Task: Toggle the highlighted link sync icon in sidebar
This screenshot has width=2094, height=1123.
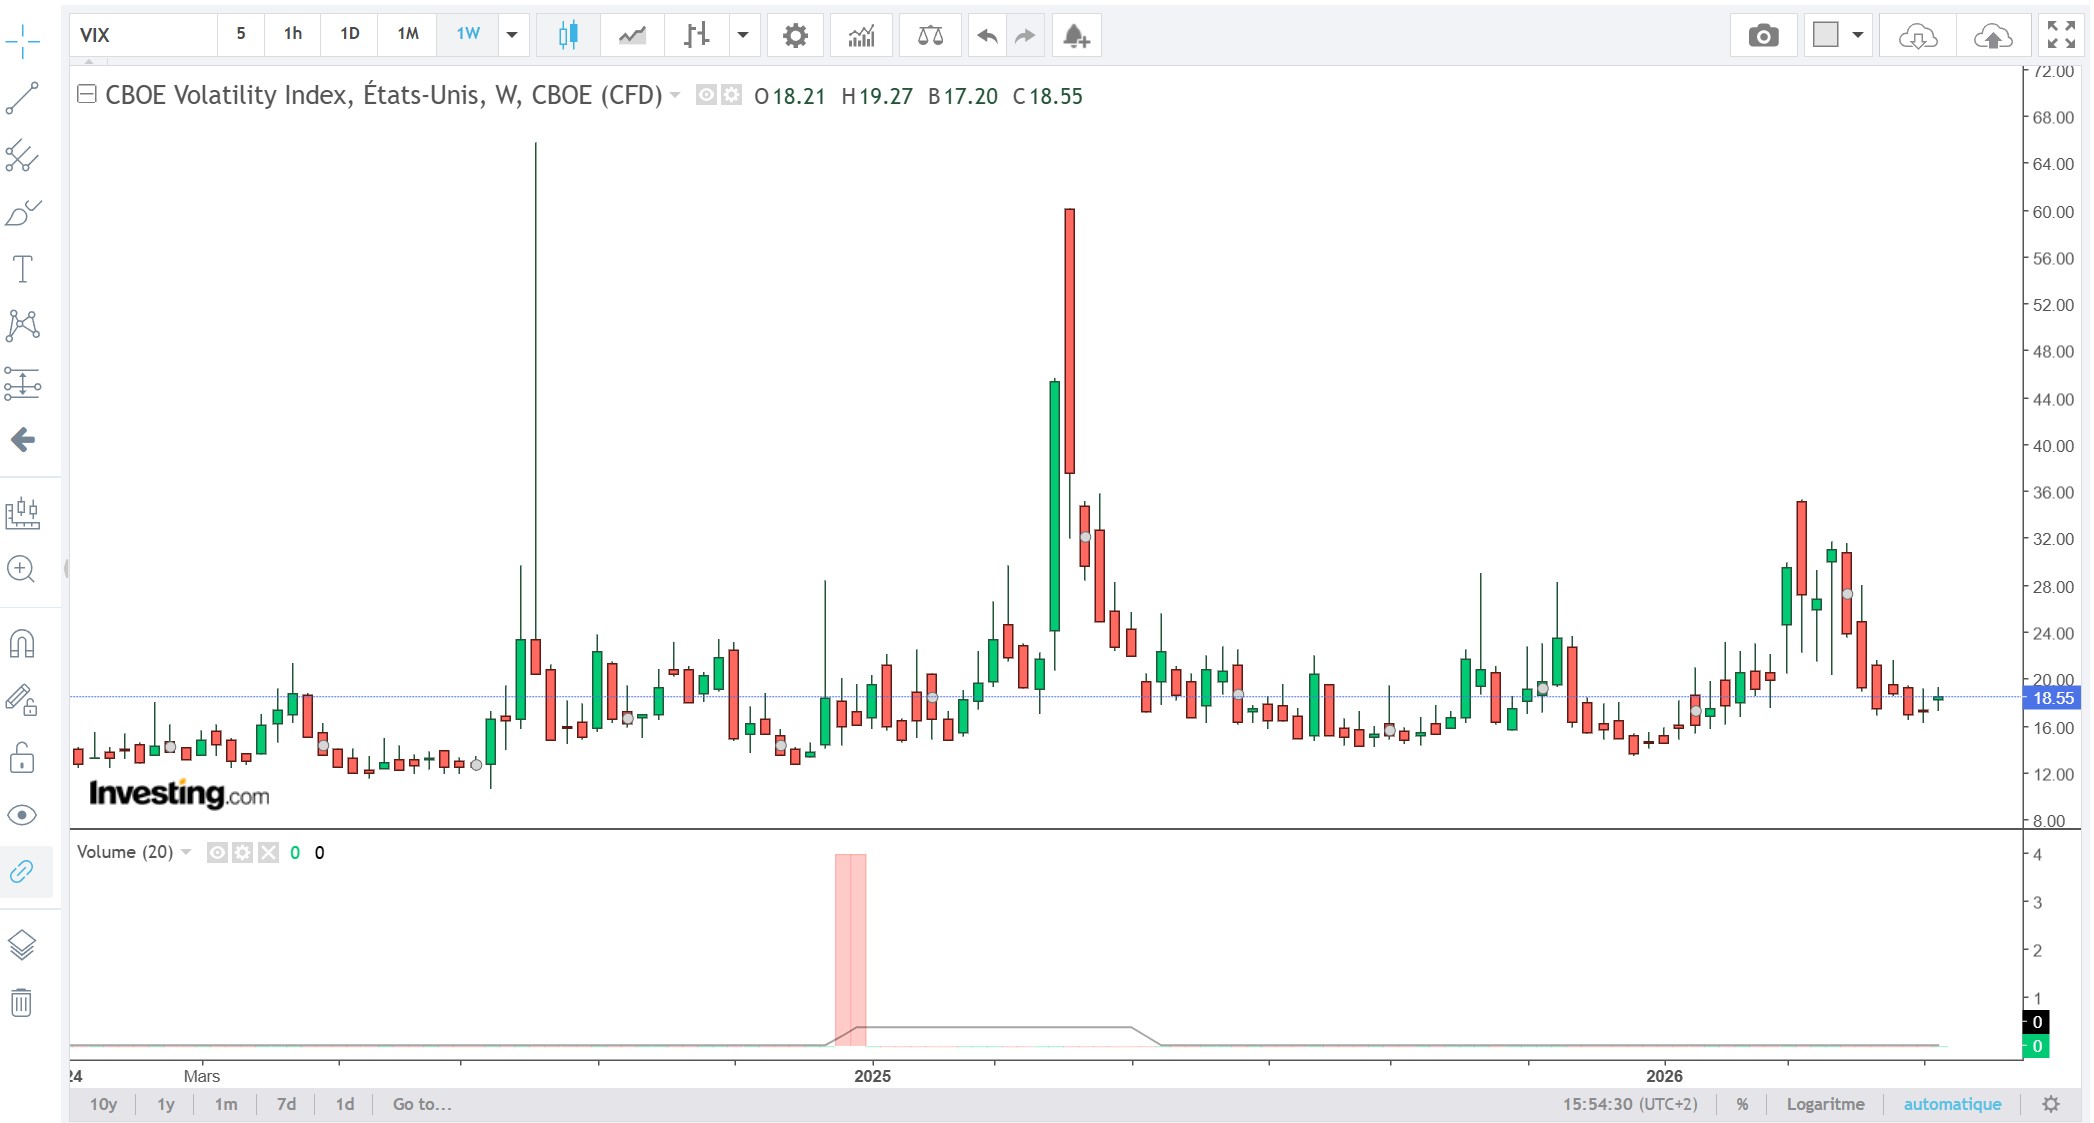Action: point(22,872)
